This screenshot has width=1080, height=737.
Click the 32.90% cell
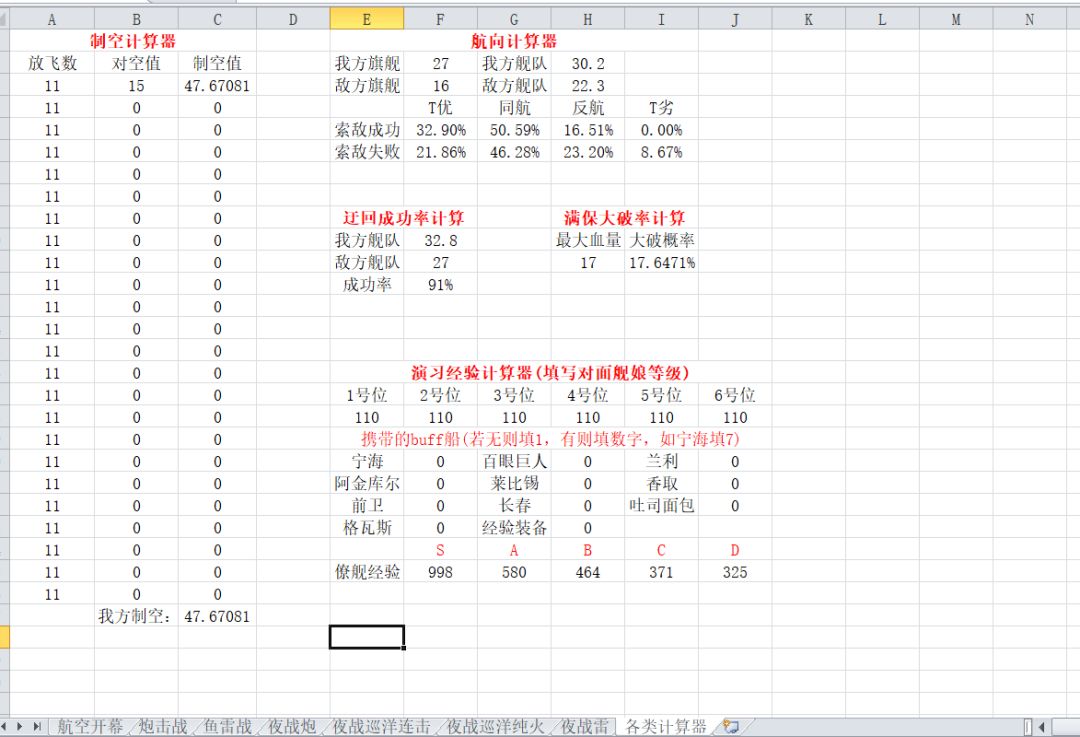click(440, 129)
